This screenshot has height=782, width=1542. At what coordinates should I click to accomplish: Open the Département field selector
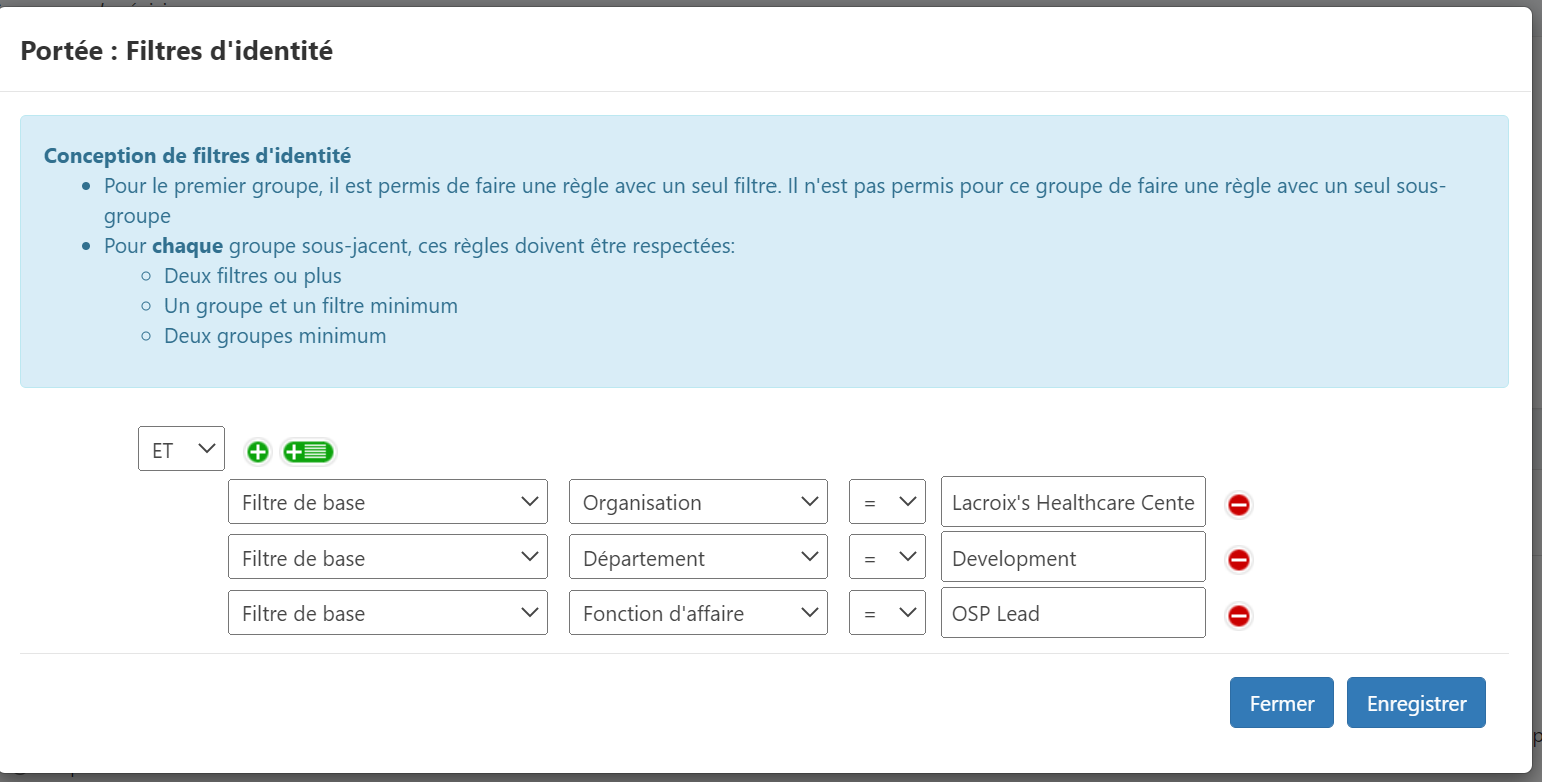(698, 556)
